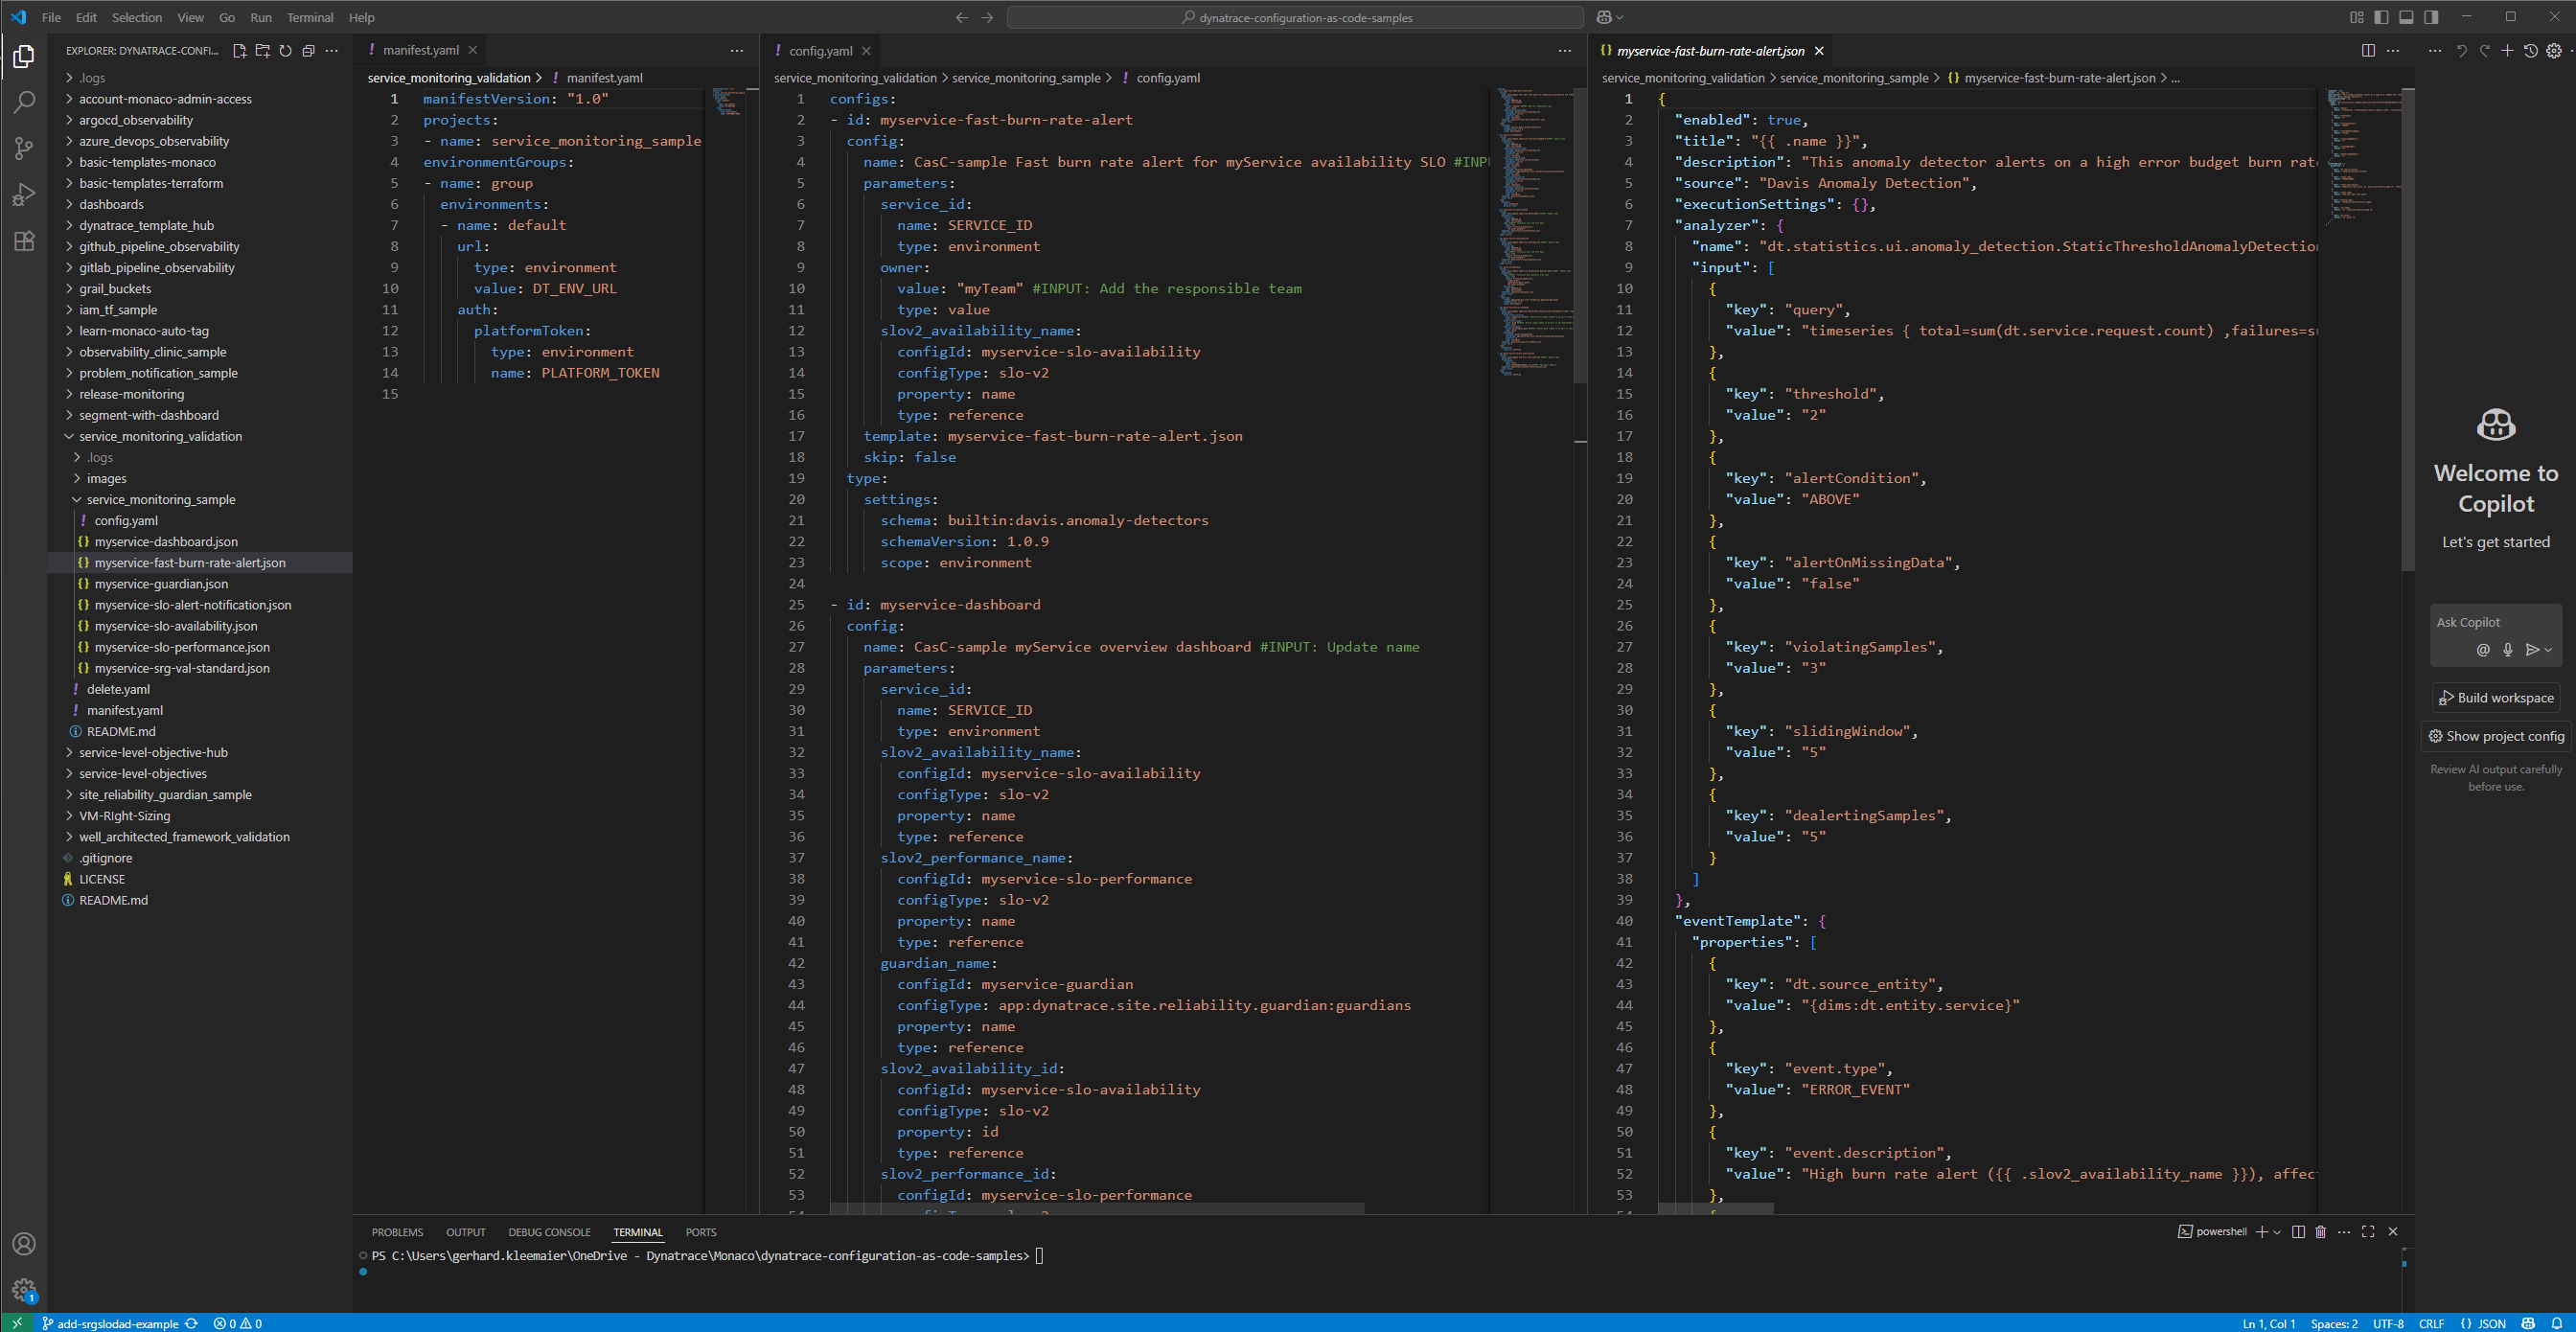Click Show project config button

click(2496, 736)
